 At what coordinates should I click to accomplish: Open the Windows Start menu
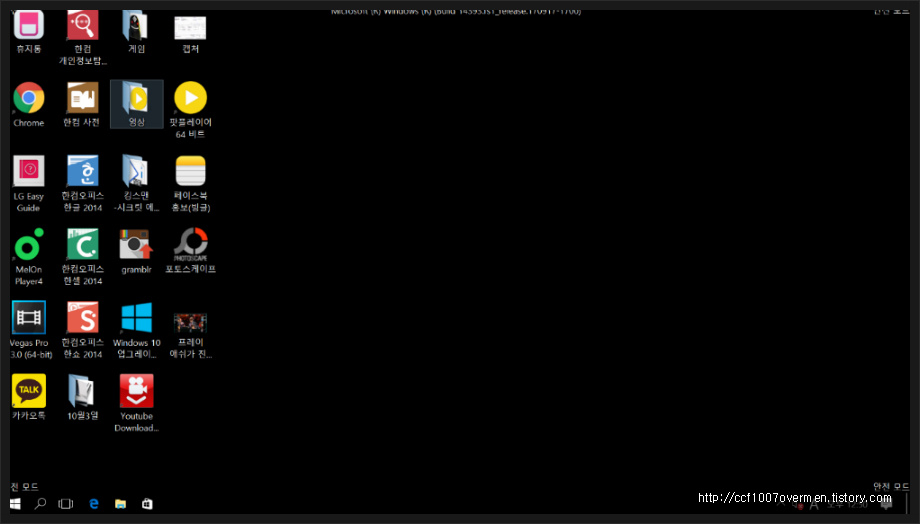click(15, 503)
